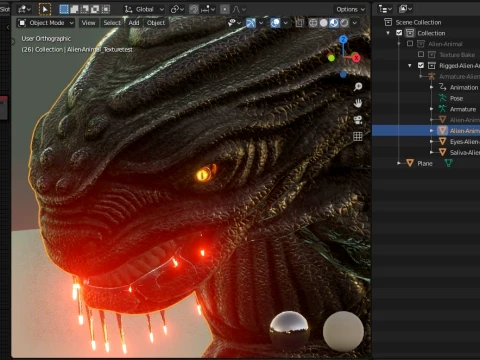Click the red X axis on navigation gizmo
Screen dimensions: 480x360
point(356,58)
